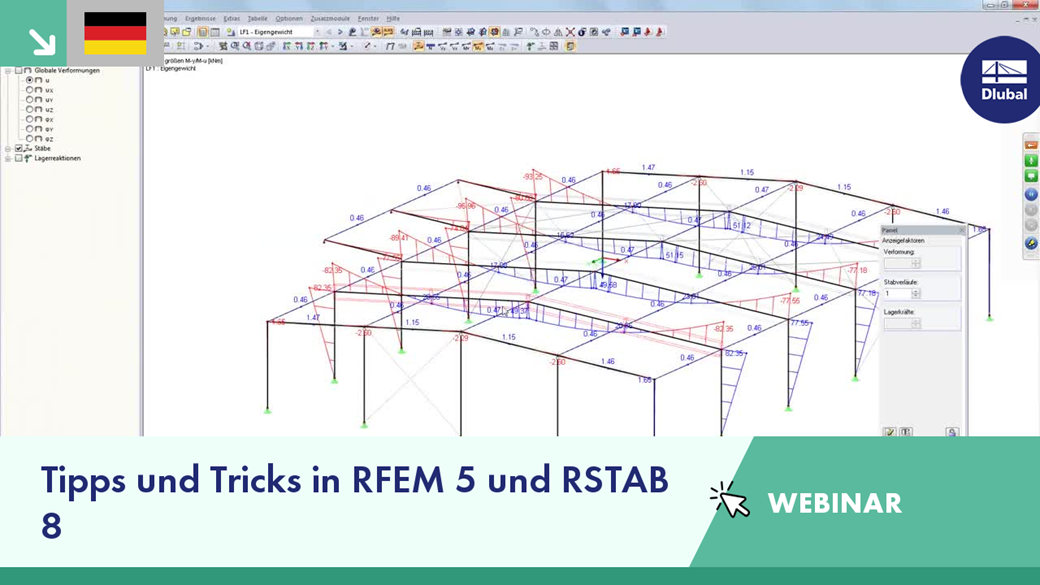This screenshot has height=585, width=1040.
Task: Click the Dlubal logo badge
Action: [x=1003, y=80]
